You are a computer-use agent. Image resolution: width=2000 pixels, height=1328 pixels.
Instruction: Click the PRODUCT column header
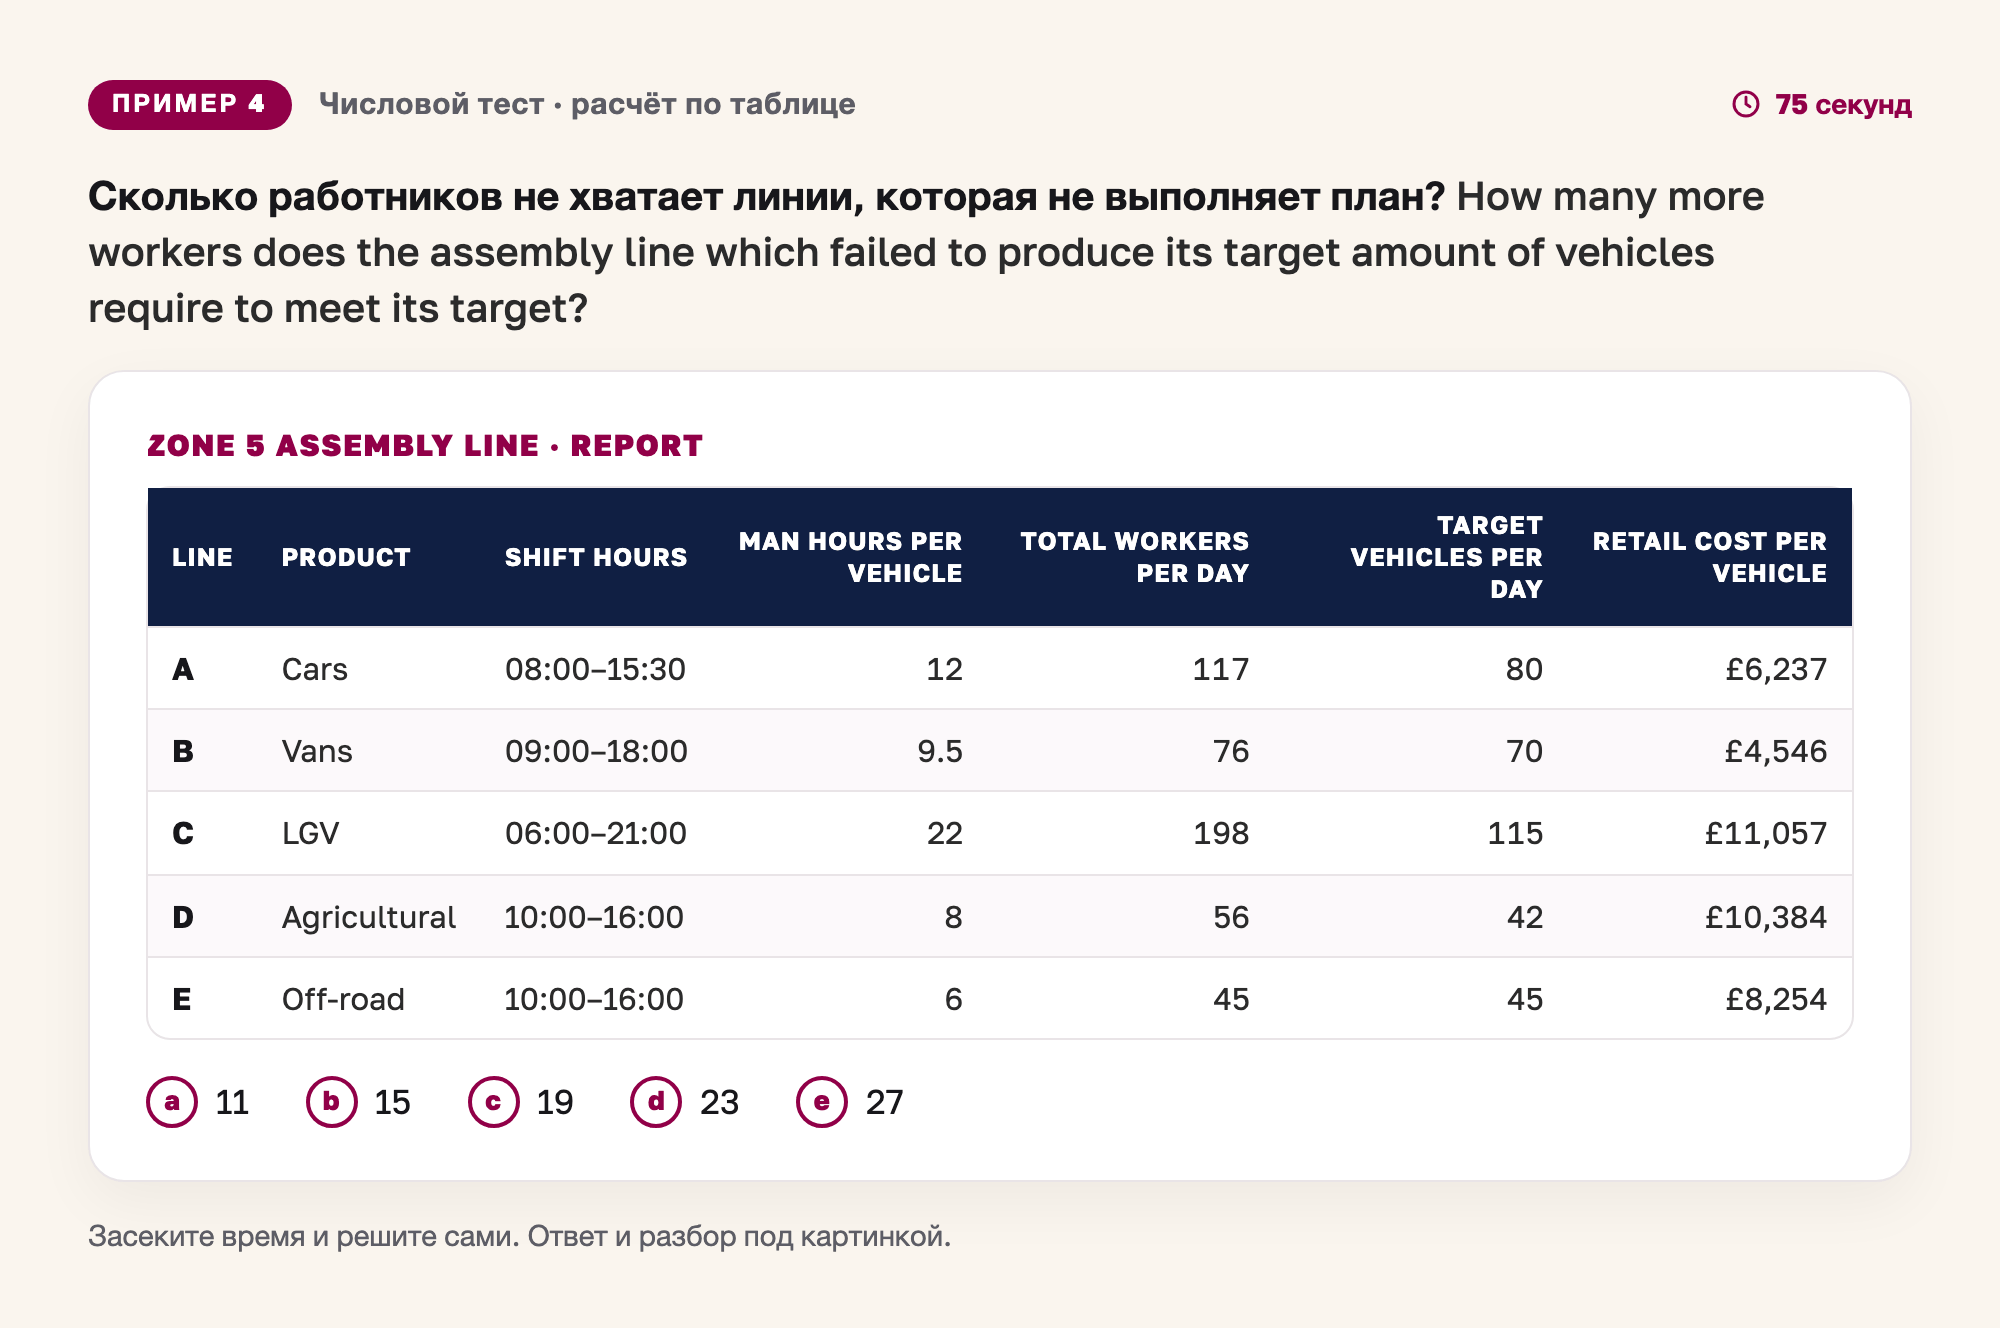click(x=346, y=557)
